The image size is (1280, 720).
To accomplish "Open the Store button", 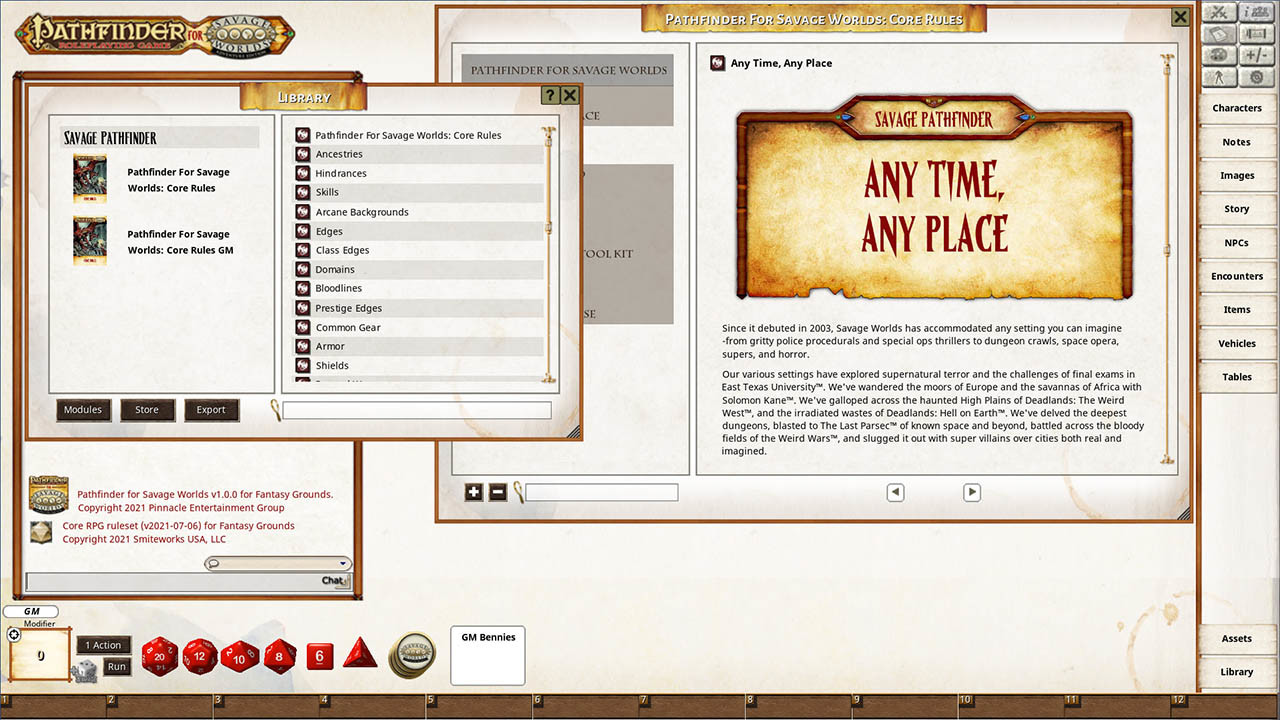I will 147,409.
